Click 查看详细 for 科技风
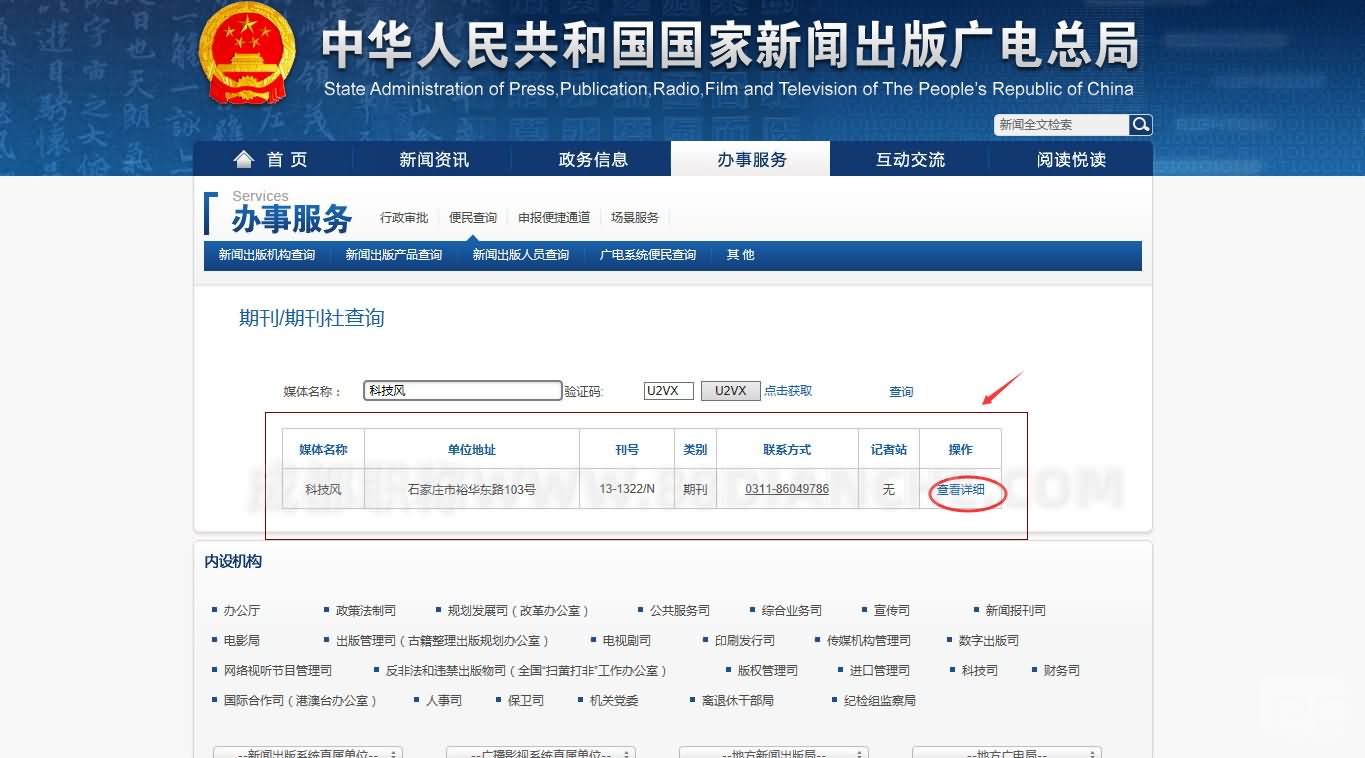 point(960,490)
